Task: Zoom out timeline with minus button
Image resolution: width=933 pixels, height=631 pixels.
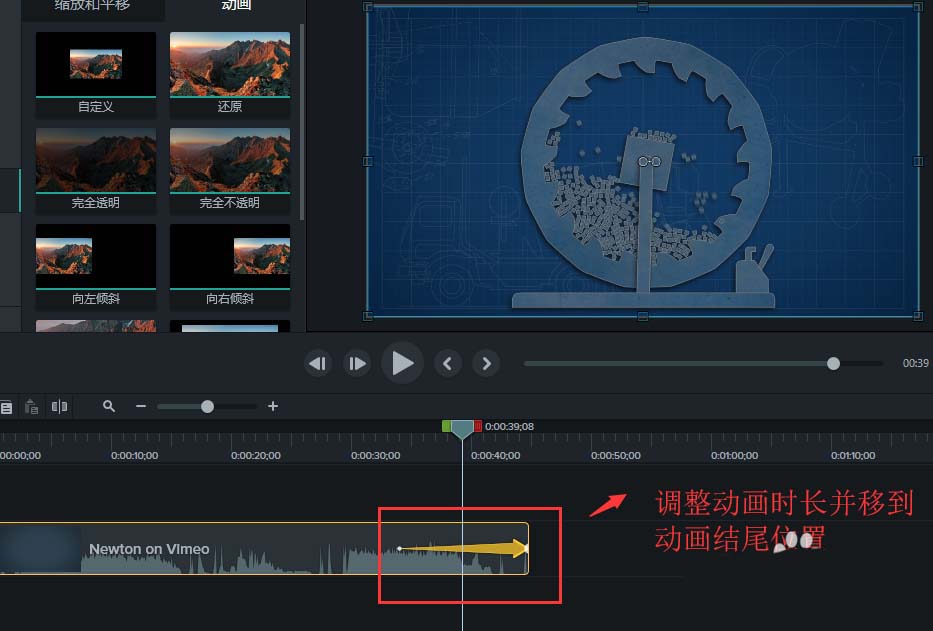Action: click(x=141, y=406)
